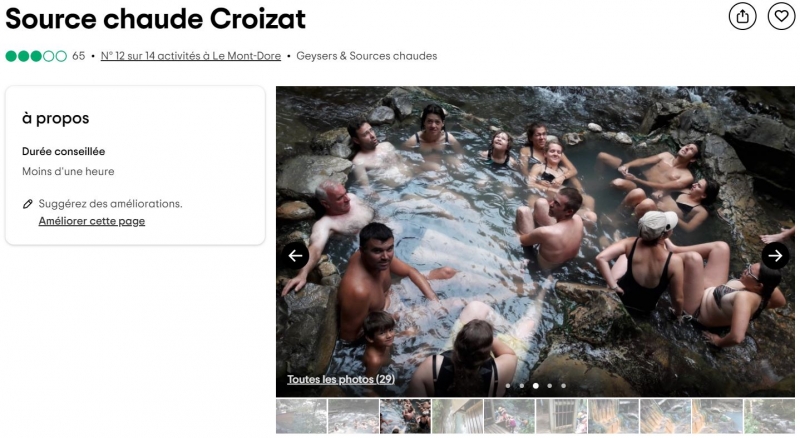This screenshot has width=800, height=438.
Task: Show previous photo with left arrow
Action: [x=295, y=255]
